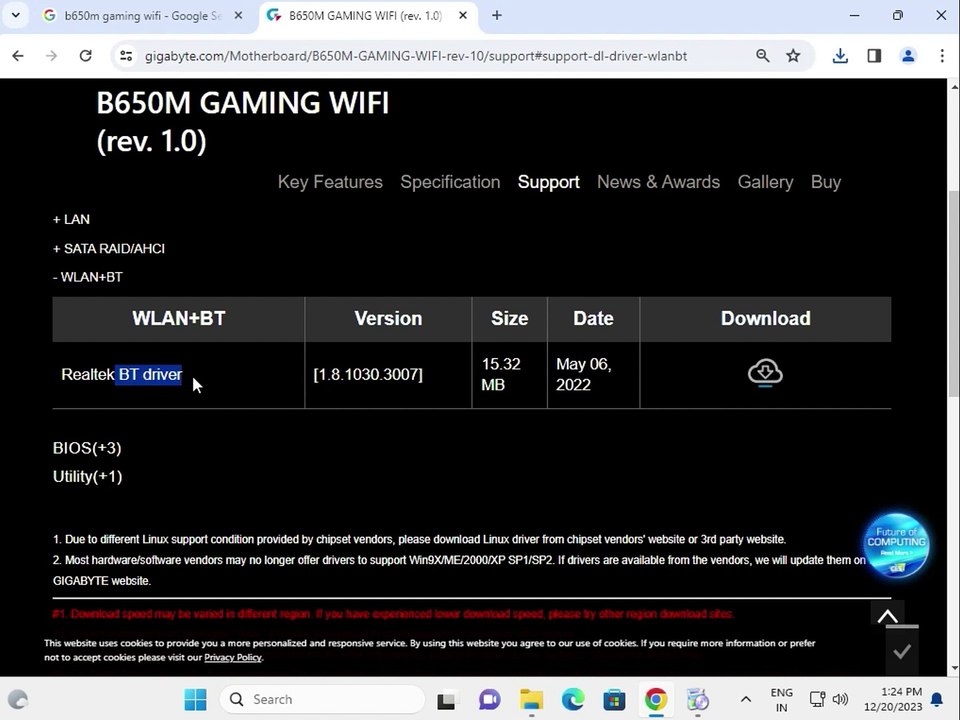Open Key Features section

point(330,182)
